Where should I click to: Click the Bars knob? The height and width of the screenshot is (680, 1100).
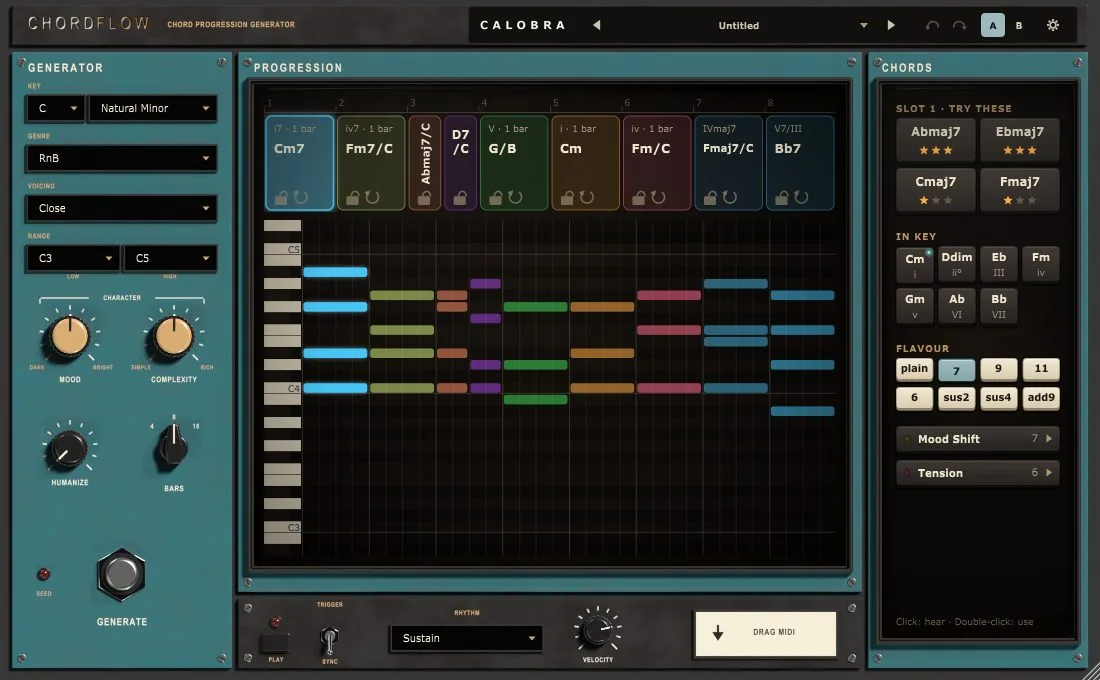(x=173, y=446)
